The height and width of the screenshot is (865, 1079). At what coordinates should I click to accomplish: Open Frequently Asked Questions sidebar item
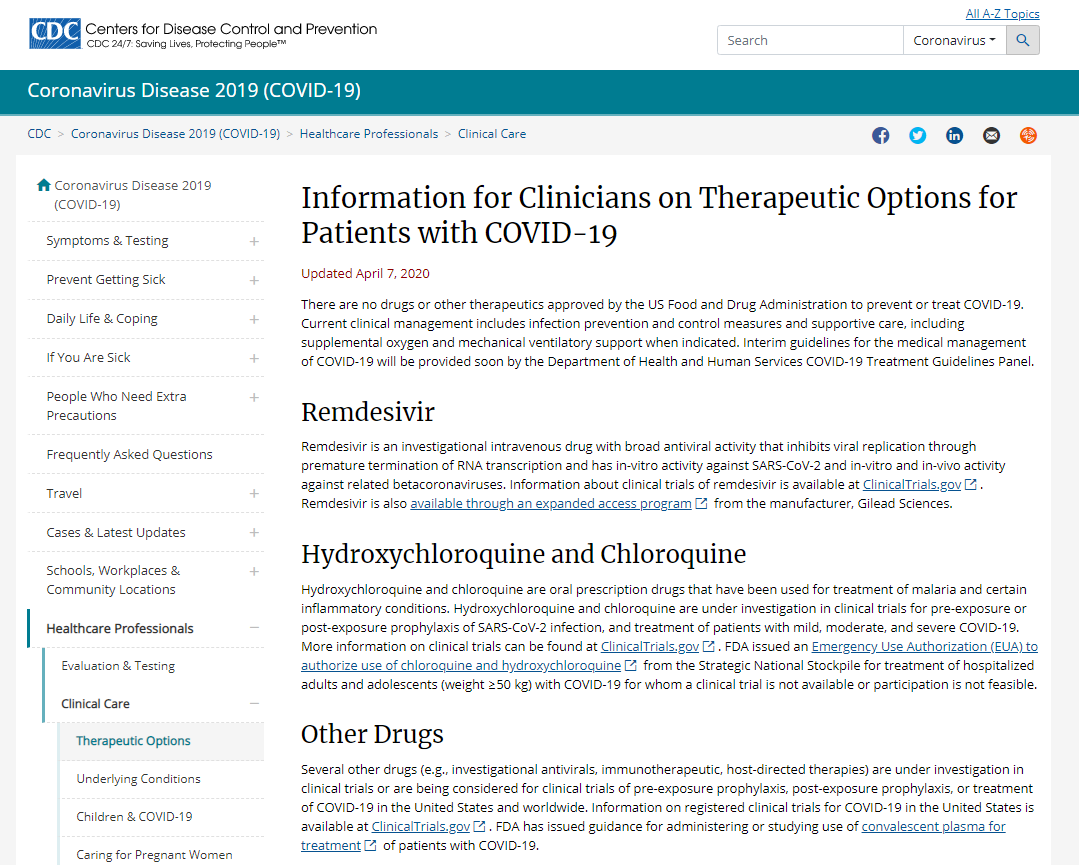point(129,455)
